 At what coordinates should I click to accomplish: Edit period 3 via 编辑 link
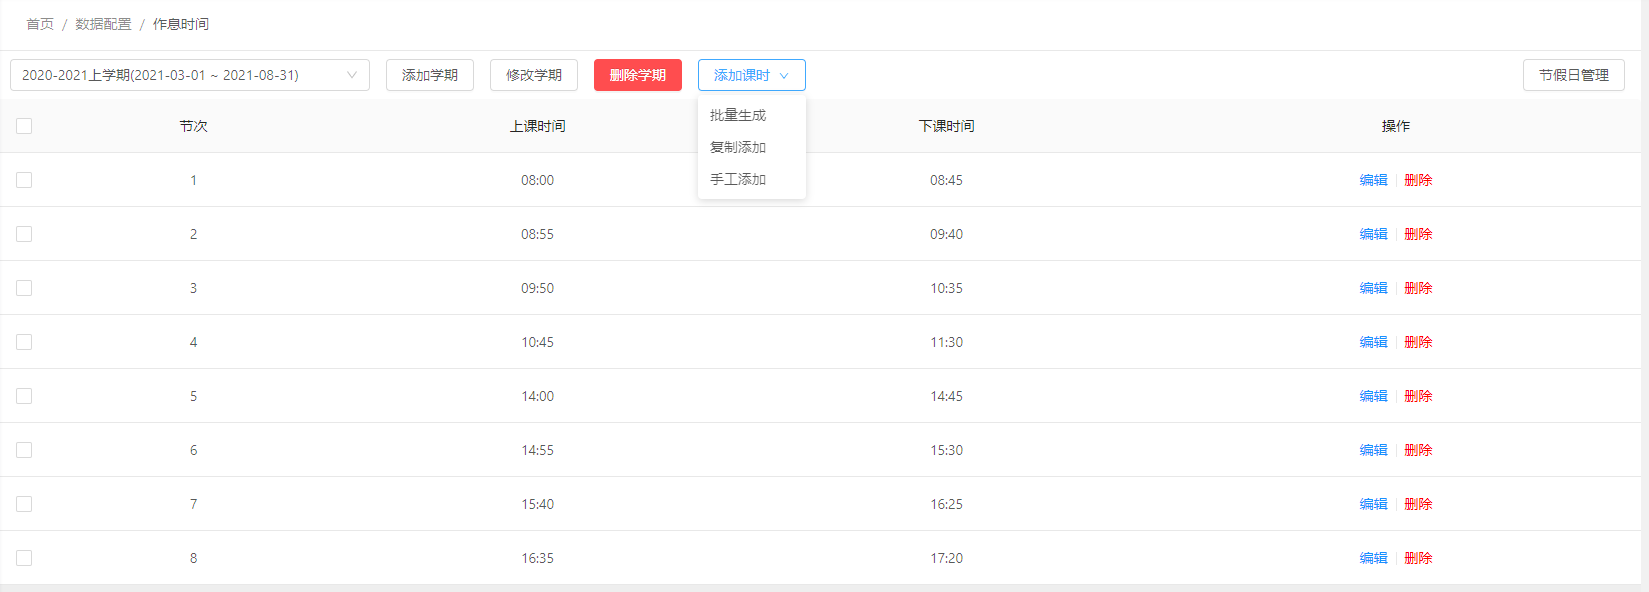point(1374,288)
